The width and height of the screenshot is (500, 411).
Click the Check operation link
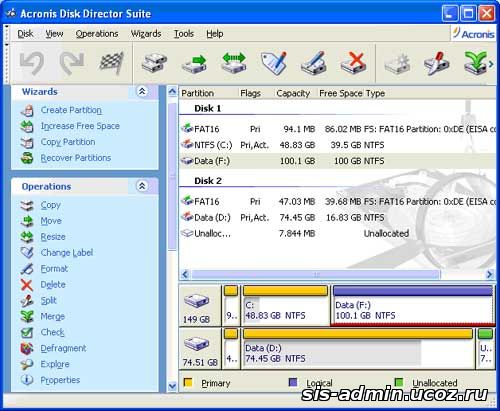[52, 332]
